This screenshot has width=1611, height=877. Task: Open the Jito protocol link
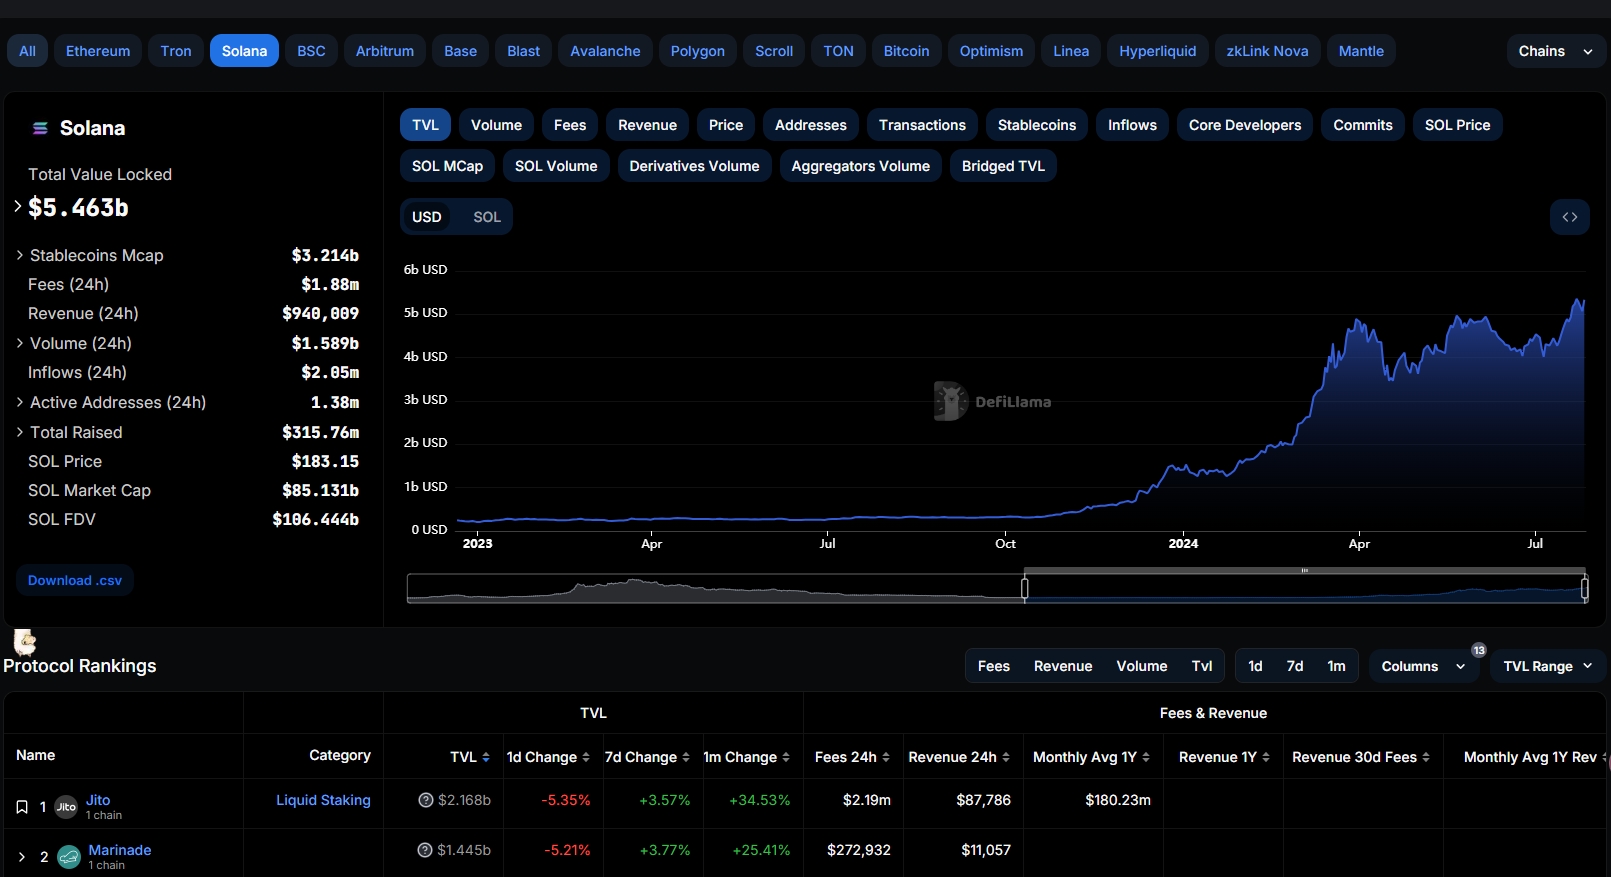click(98, 800)
